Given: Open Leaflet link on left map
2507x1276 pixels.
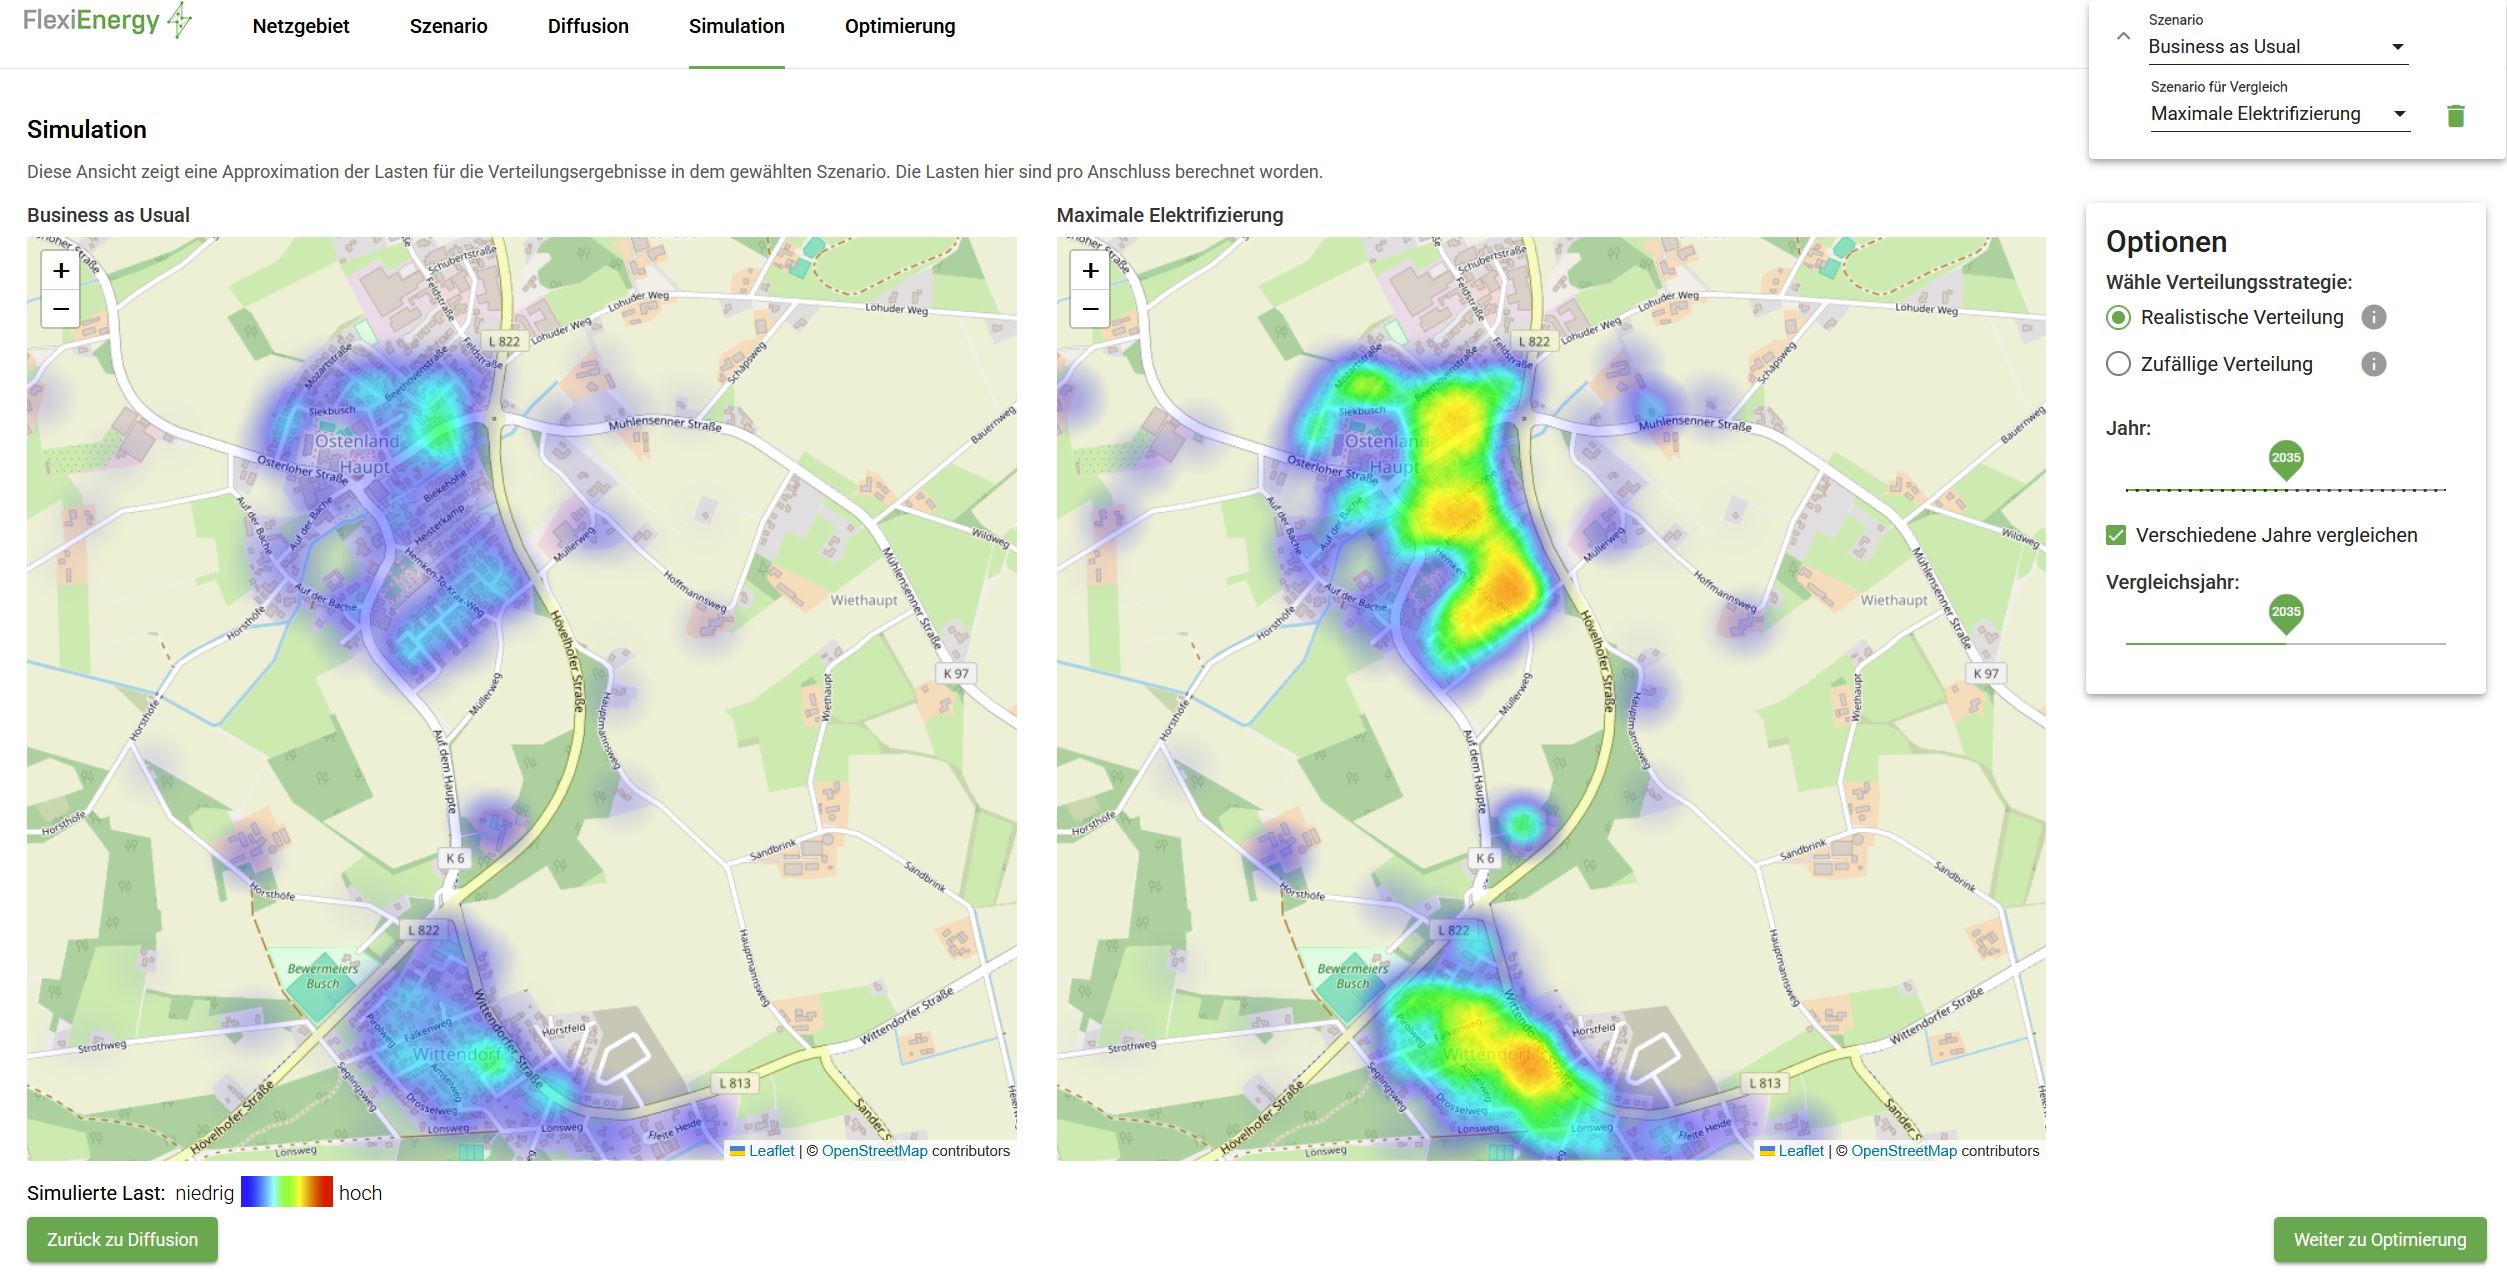Looking at the screenshot, I should point(771,1151).
